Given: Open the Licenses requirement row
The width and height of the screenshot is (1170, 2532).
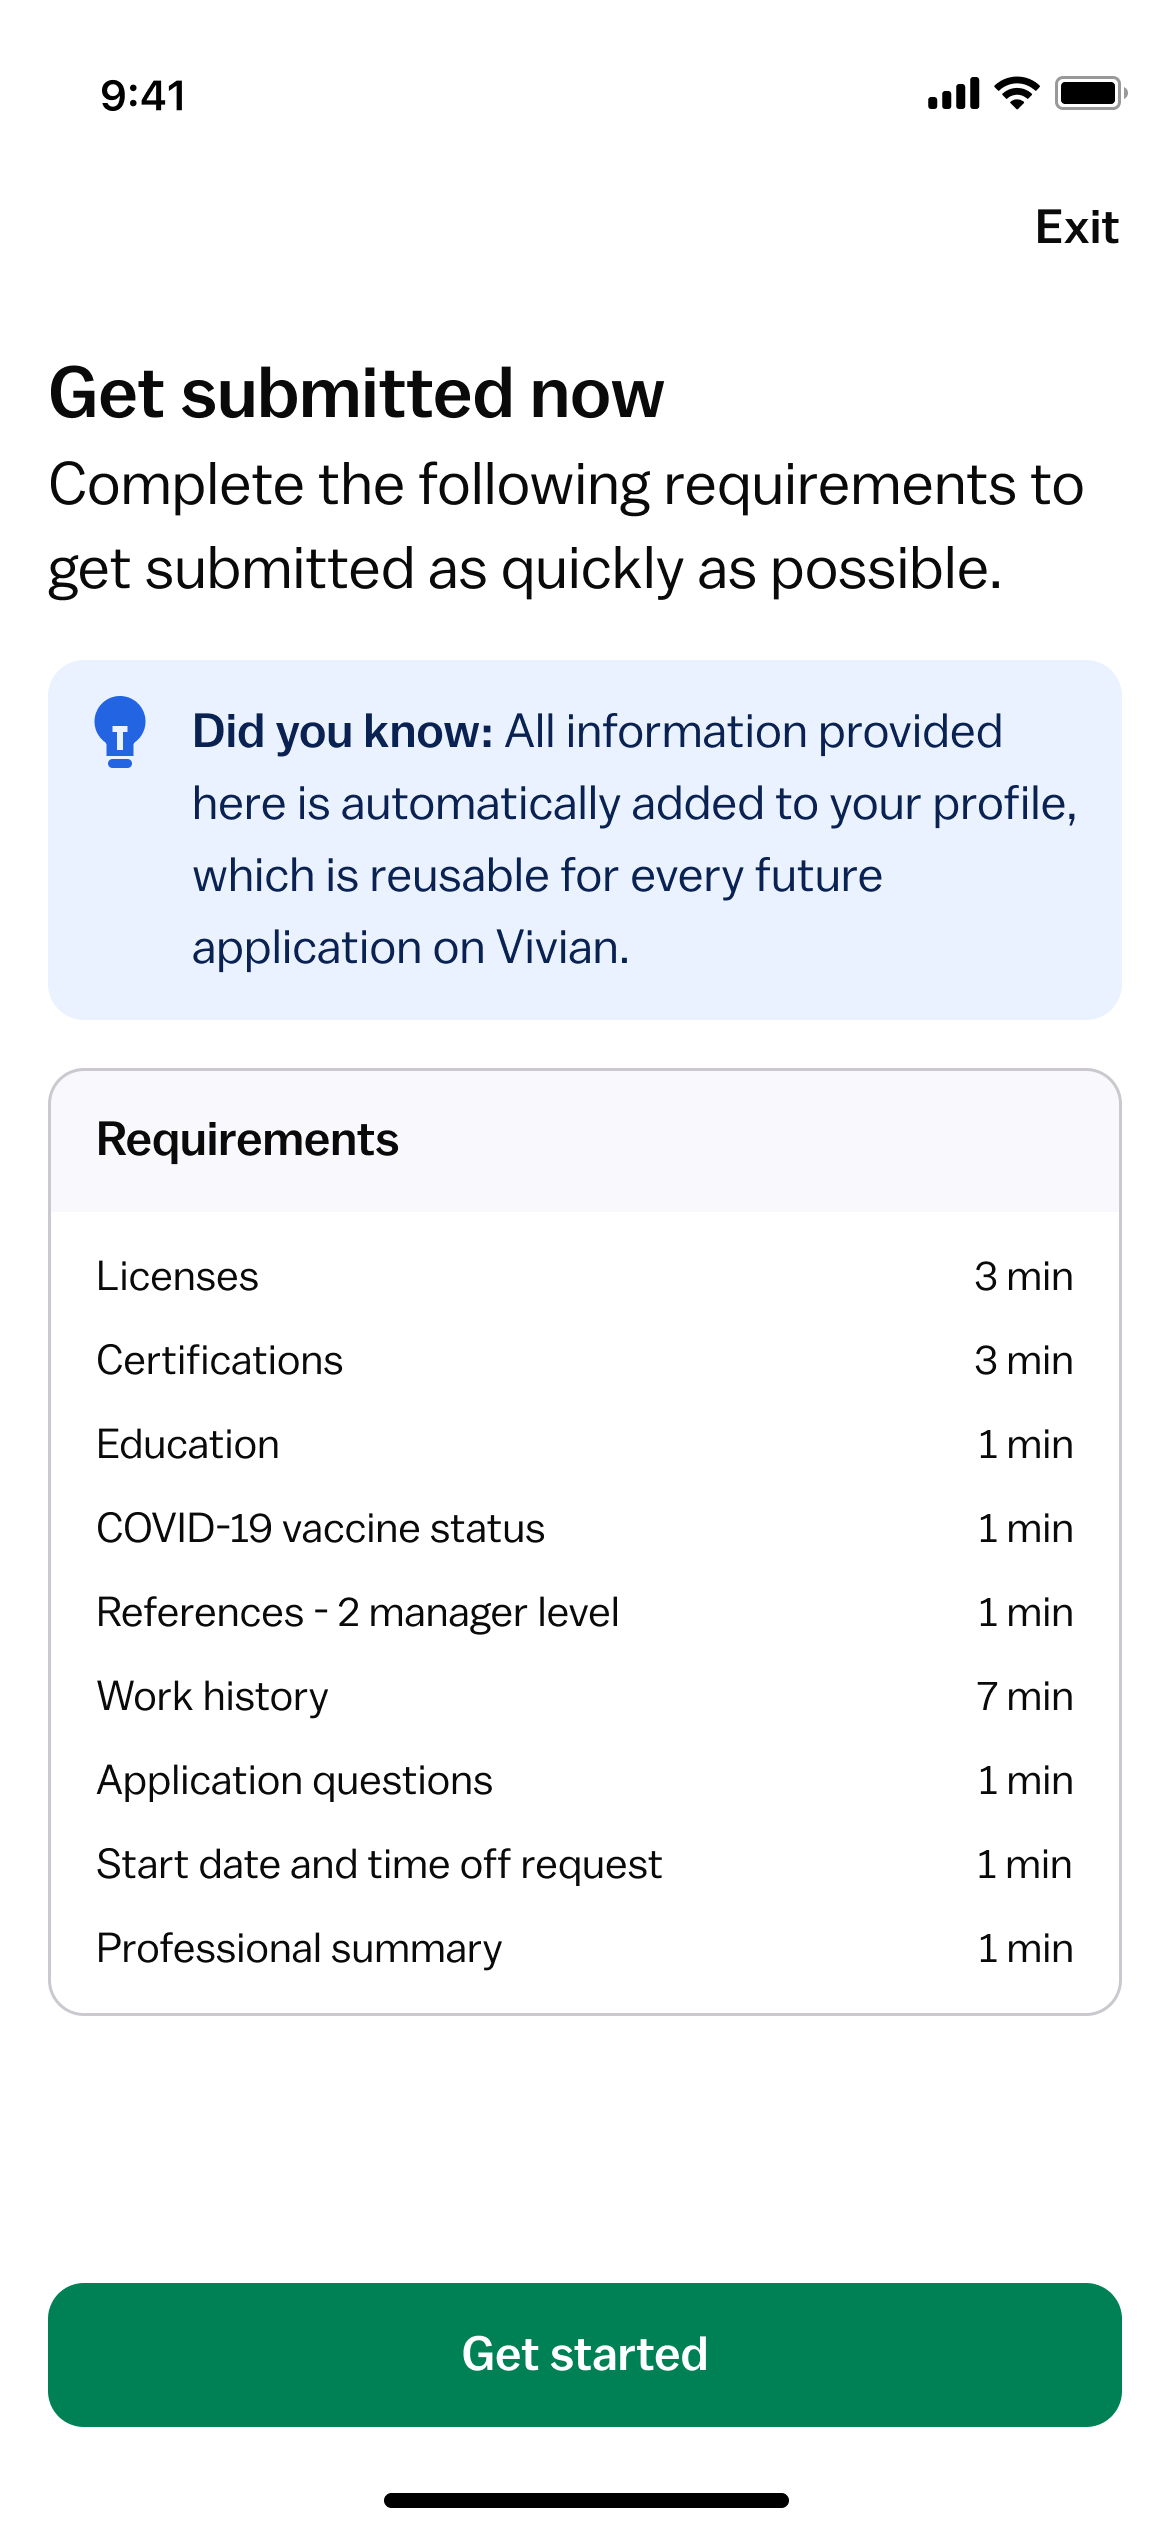Looking at the screenshot, I should (x=585, y=1276).
